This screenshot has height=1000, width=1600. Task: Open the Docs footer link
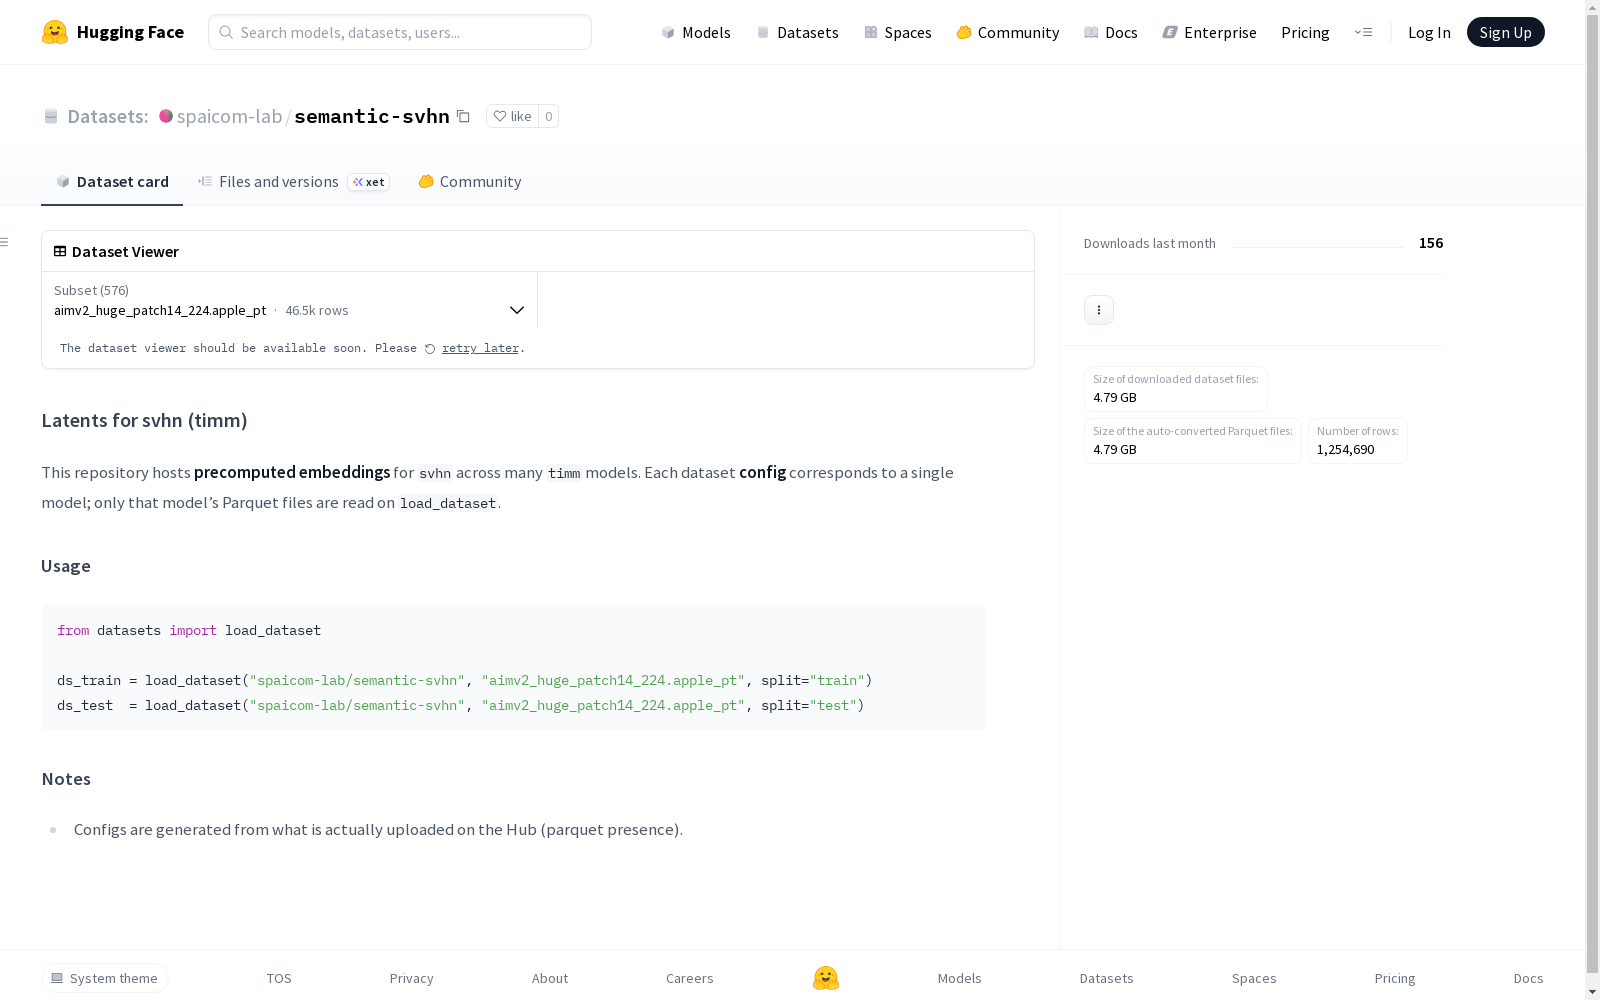pyautogui.click(x=1529, y=978)
